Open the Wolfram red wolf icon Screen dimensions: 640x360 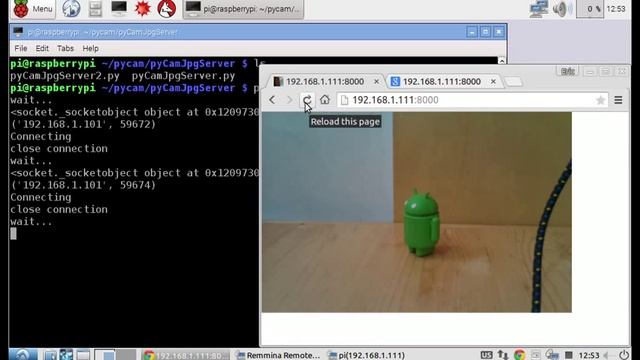(167, 9)
